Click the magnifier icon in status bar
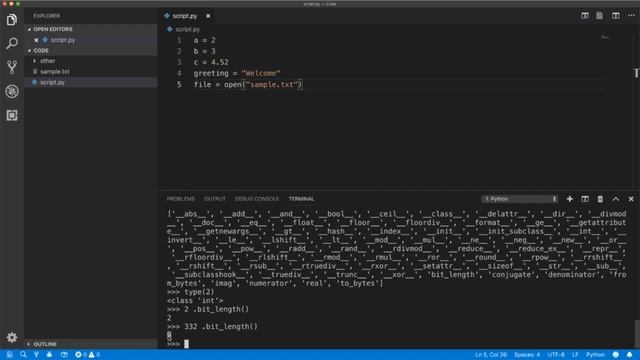640x360 pixels. (23, 355)
